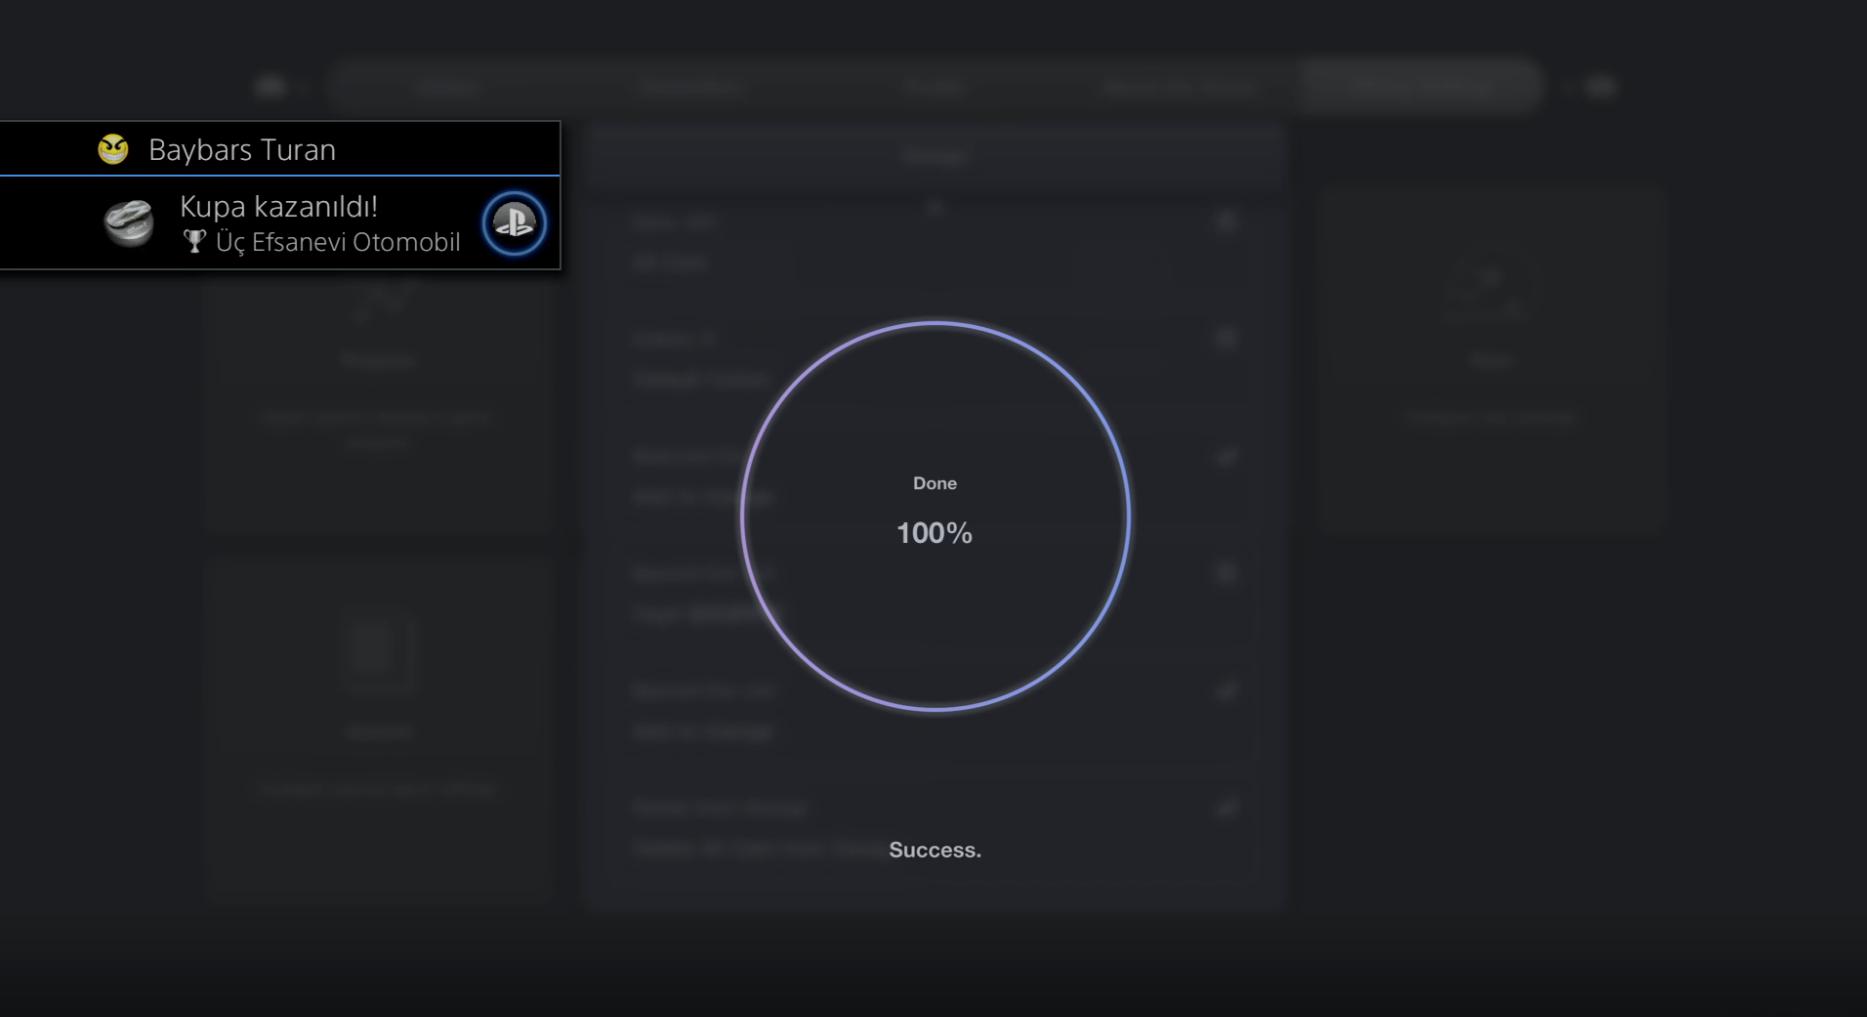Open the Baybars Turan username header
The height and width of the screenshot is (1017, 1867).
242,150
